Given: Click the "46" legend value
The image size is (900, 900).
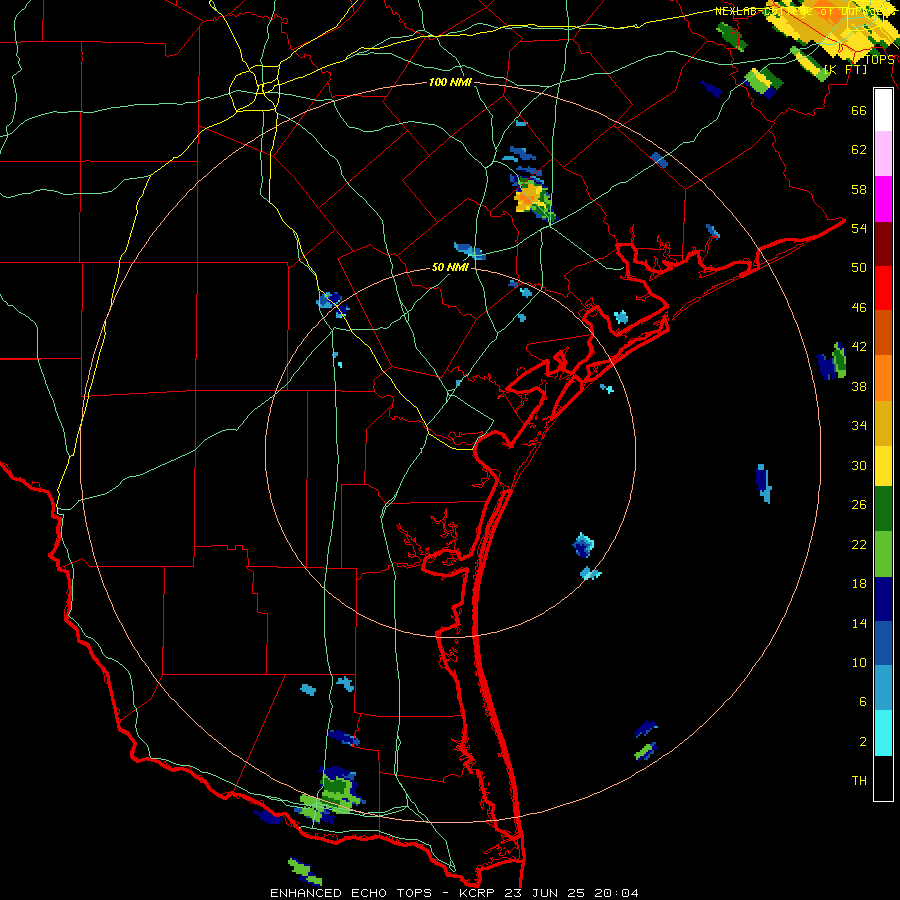Looking at the screenshot, I should click(x=859, y=307).
